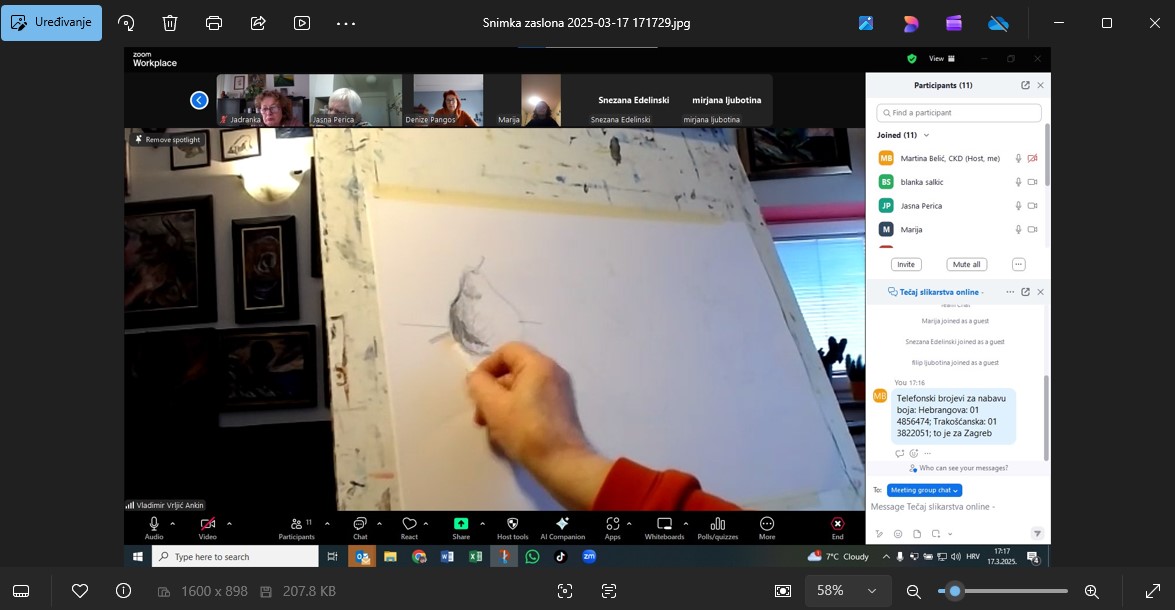Start slideshow with the play icon
This screenshot has width=1175, height=610.
click(302, 23)
